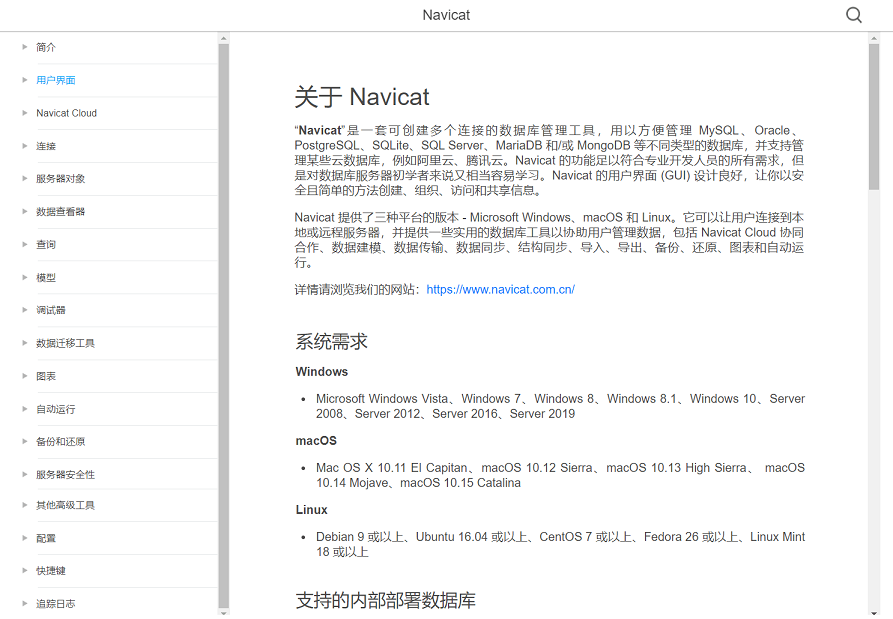The height and width of the screenshot is (619, 893).
Task: Expand the 配置 section arrow
Action: tap(24, 538)
